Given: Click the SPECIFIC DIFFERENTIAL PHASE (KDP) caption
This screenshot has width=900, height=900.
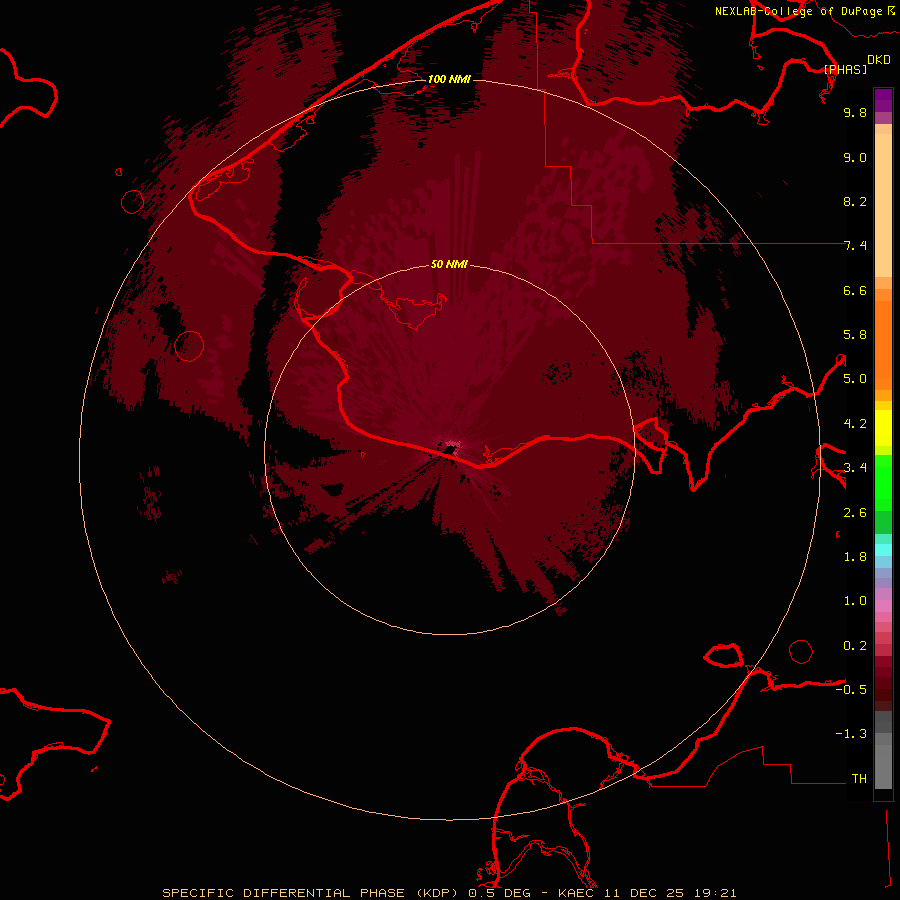Looking at the screenshot, I should coord(312,893).
